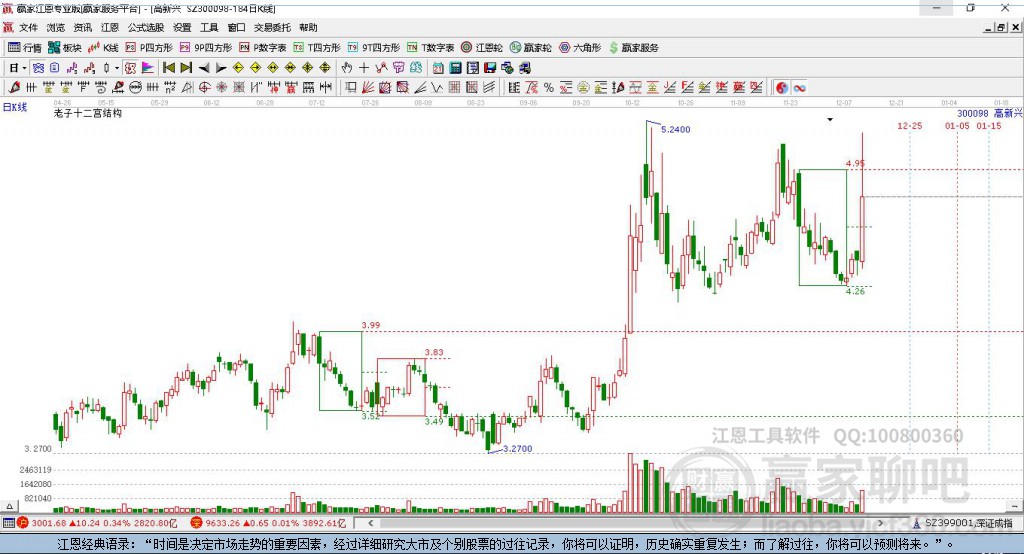Open the T数字表 tool
The width and height of the screenshot is (1024, 554).
click(x=430, y=48)
